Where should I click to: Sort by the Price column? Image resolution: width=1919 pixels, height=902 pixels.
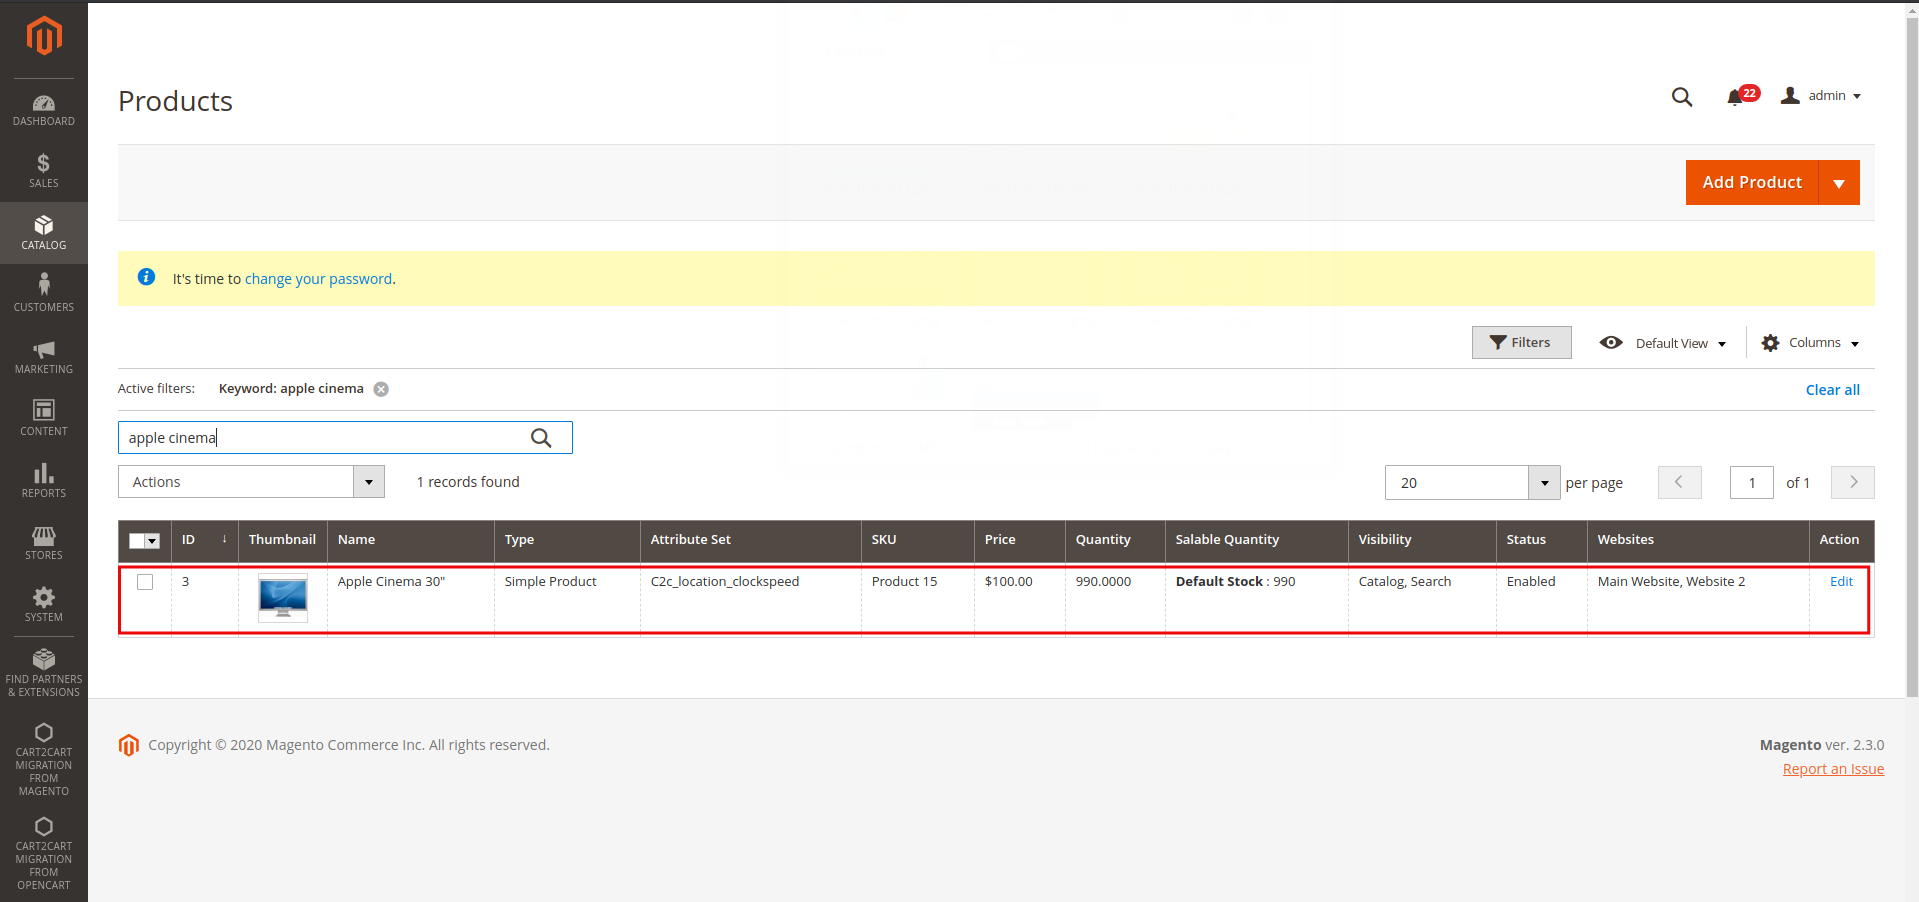click(1019, 540)
